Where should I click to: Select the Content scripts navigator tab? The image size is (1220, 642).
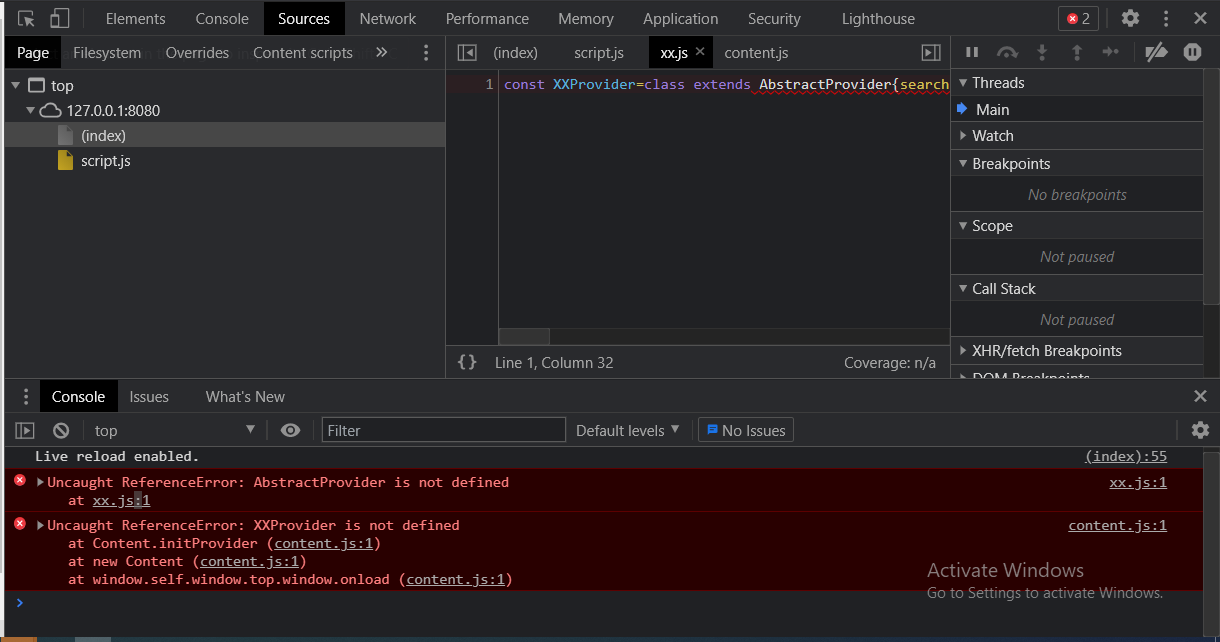click(x=303, y=52)
